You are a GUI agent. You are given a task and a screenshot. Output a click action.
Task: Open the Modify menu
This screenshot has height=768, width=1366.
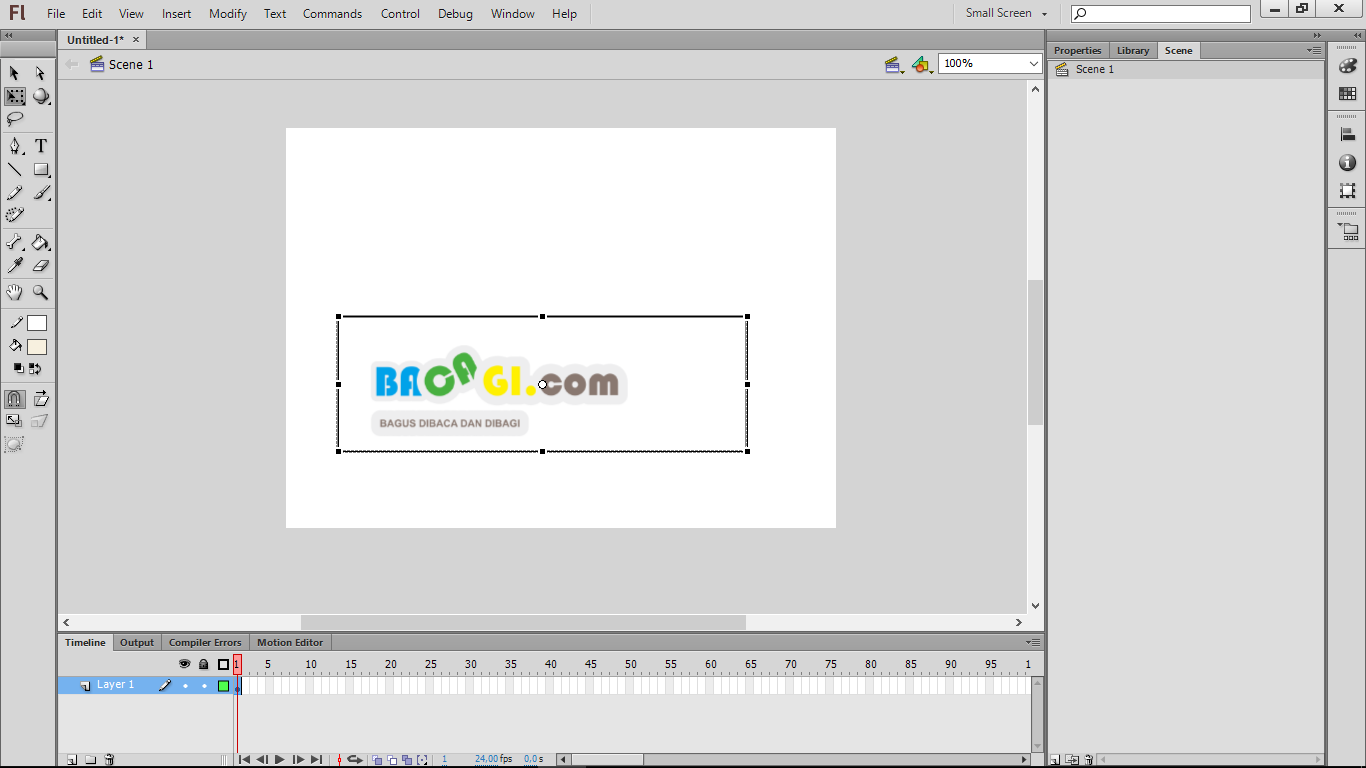pos(227,13)
